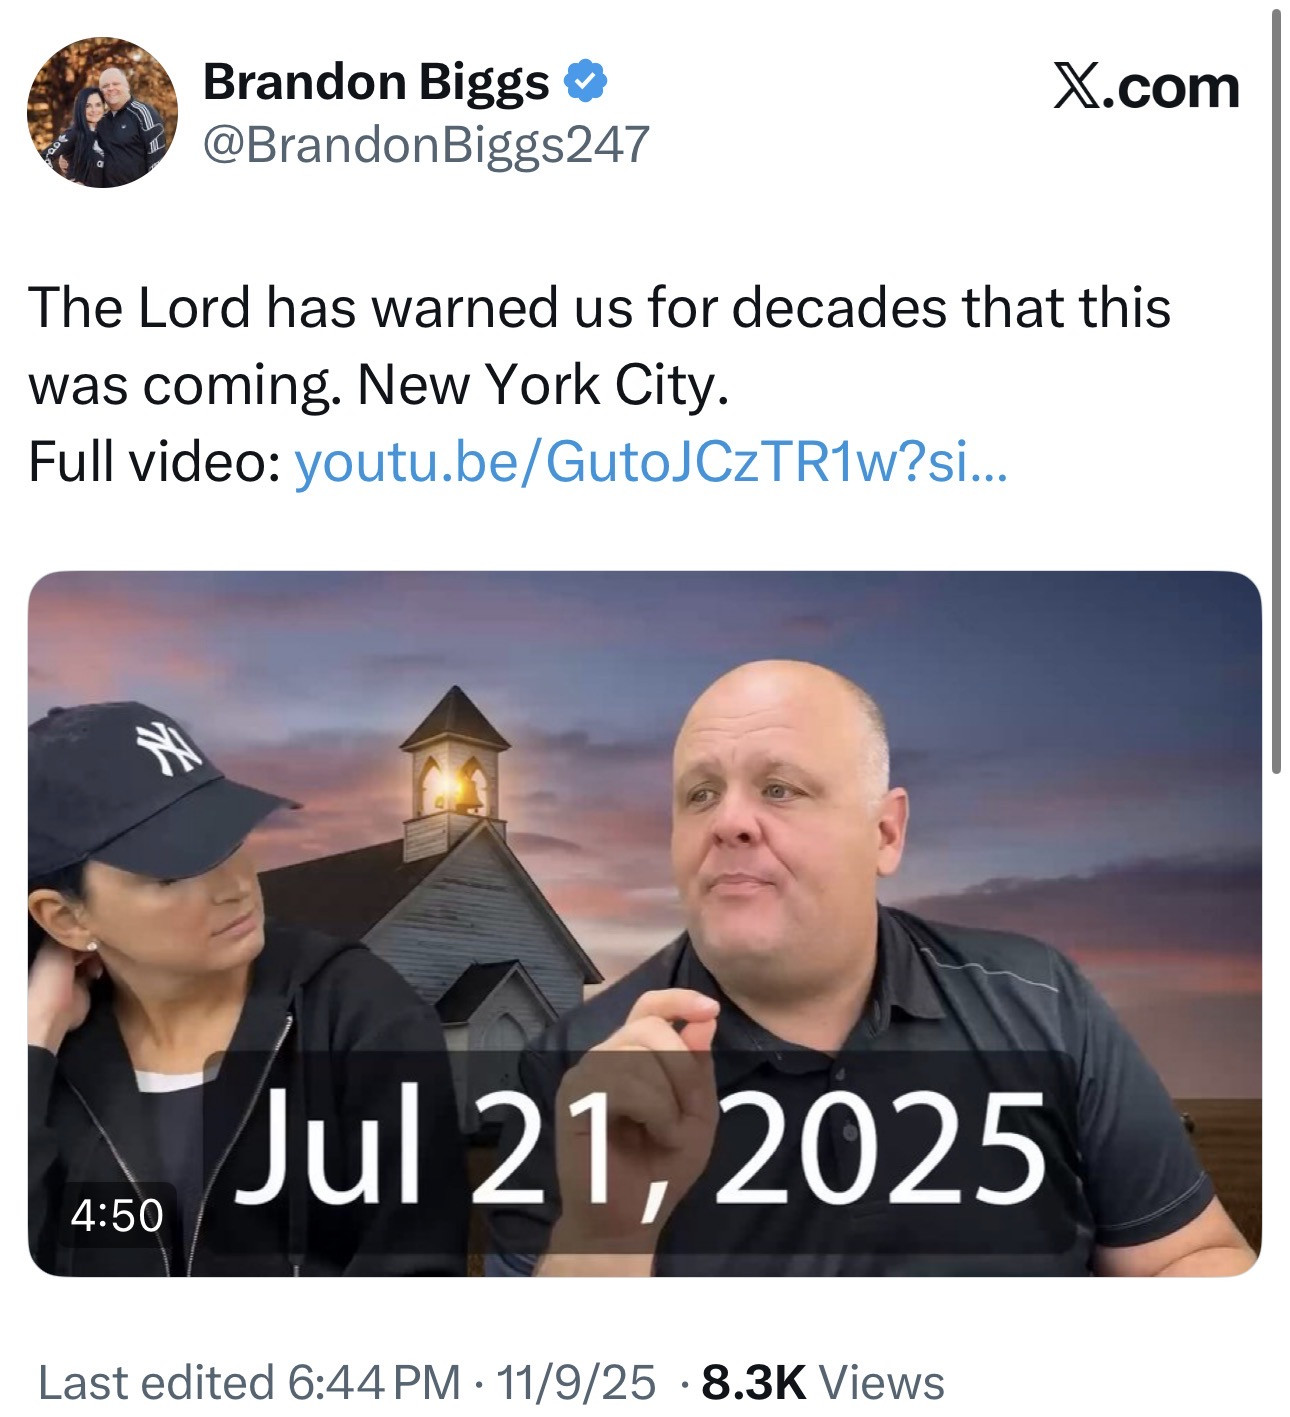Open the Brandon Biggs display name
This screenshot has width=1290, height=1417.
pos(376,82)
